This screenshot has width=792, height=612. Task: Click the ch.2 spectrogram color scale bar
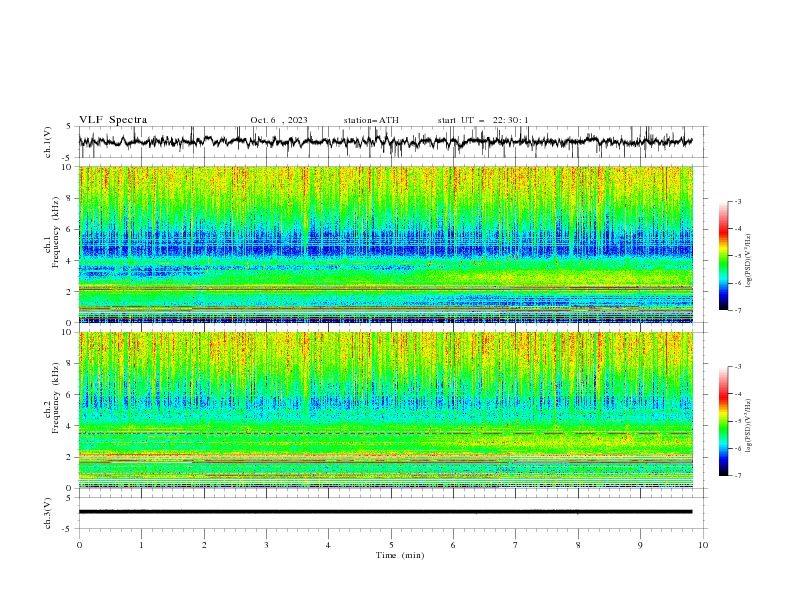pos(723,421)
